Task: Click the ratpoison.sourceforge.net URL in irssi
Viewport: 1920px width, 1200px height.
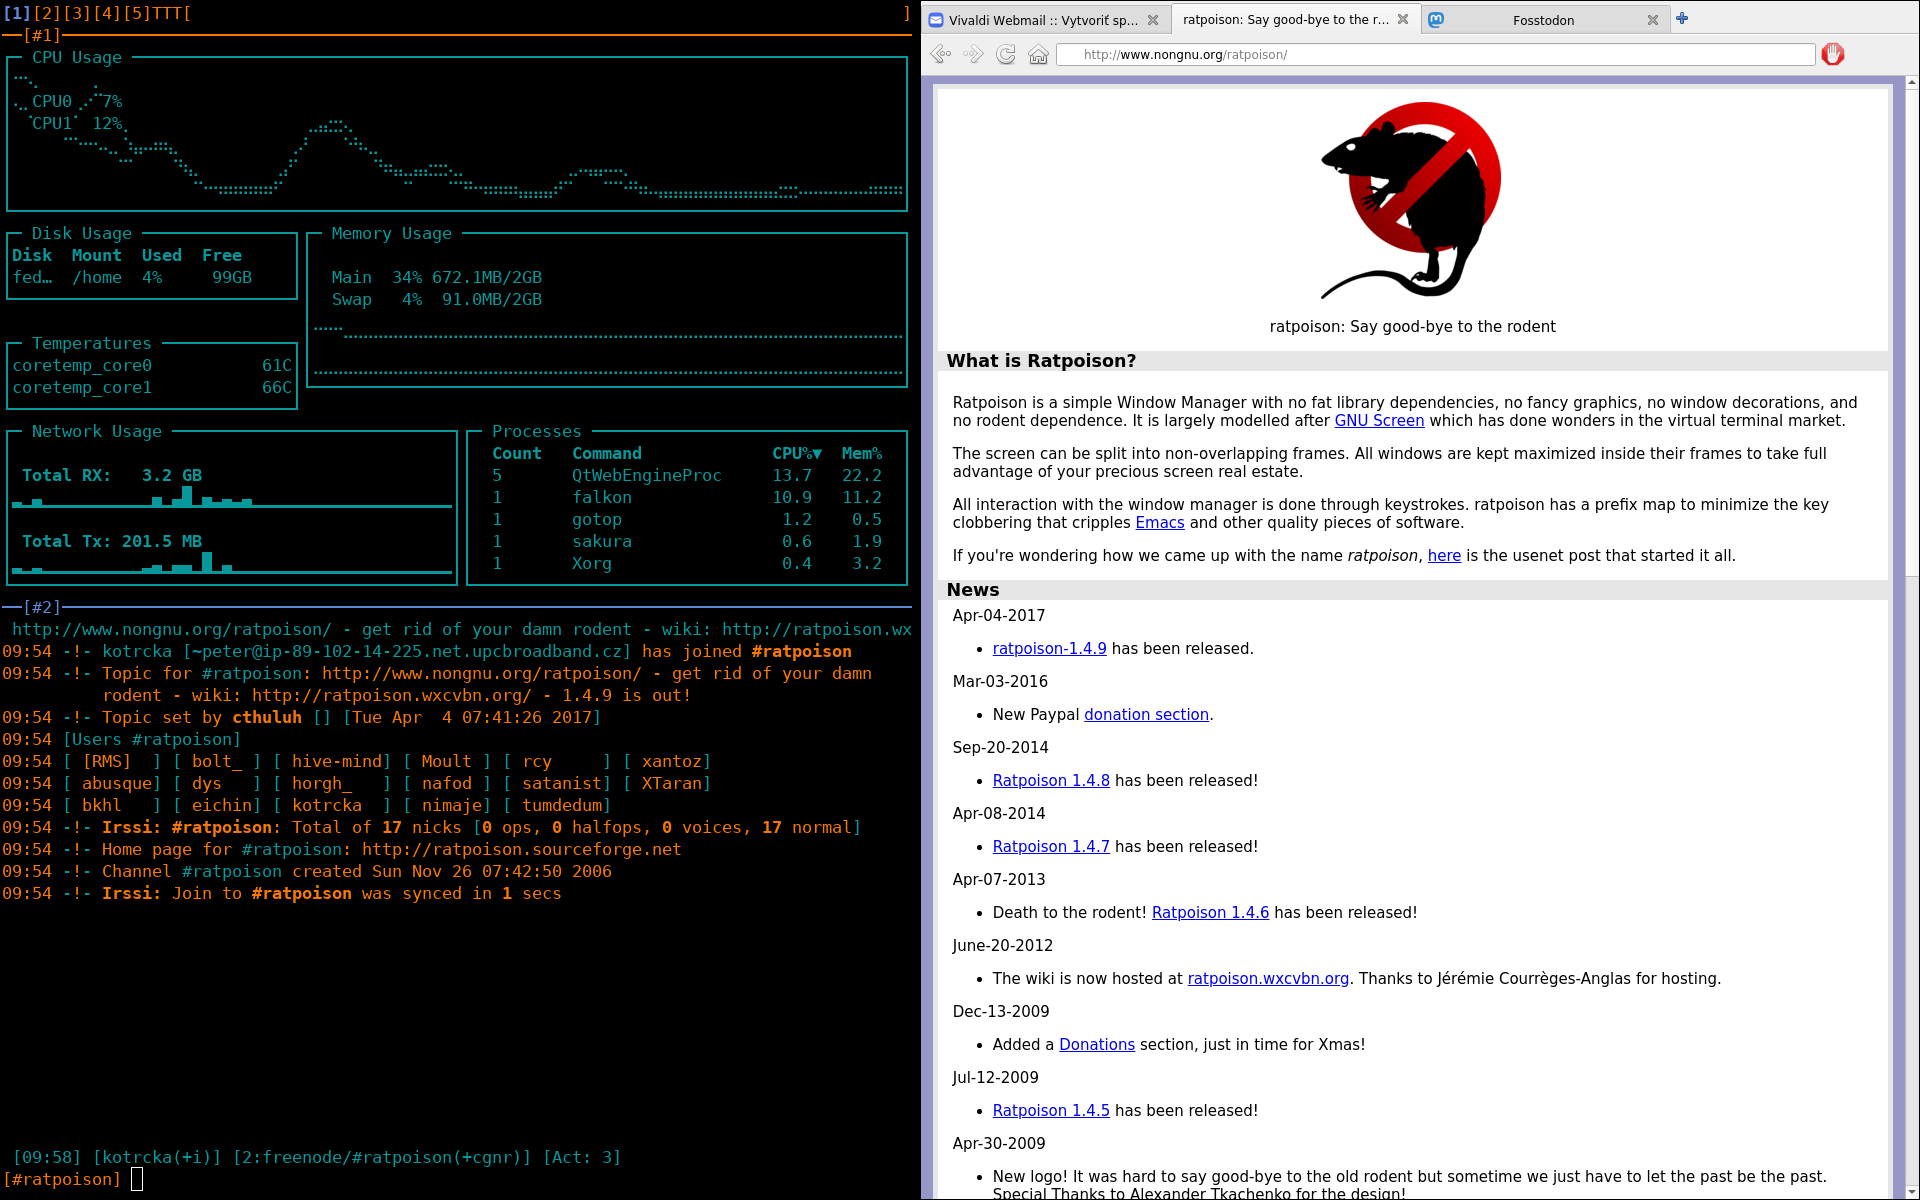Action: click(x=522, y=850)
